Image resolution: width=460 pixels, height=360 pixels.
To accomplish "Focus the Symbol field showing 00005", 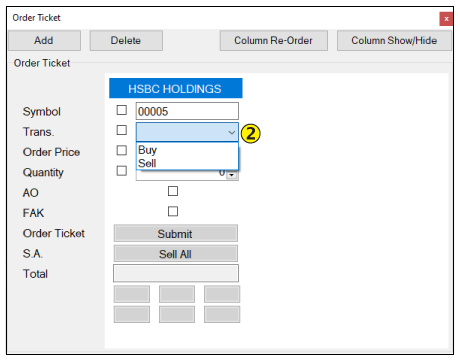I will click(187, 111).
